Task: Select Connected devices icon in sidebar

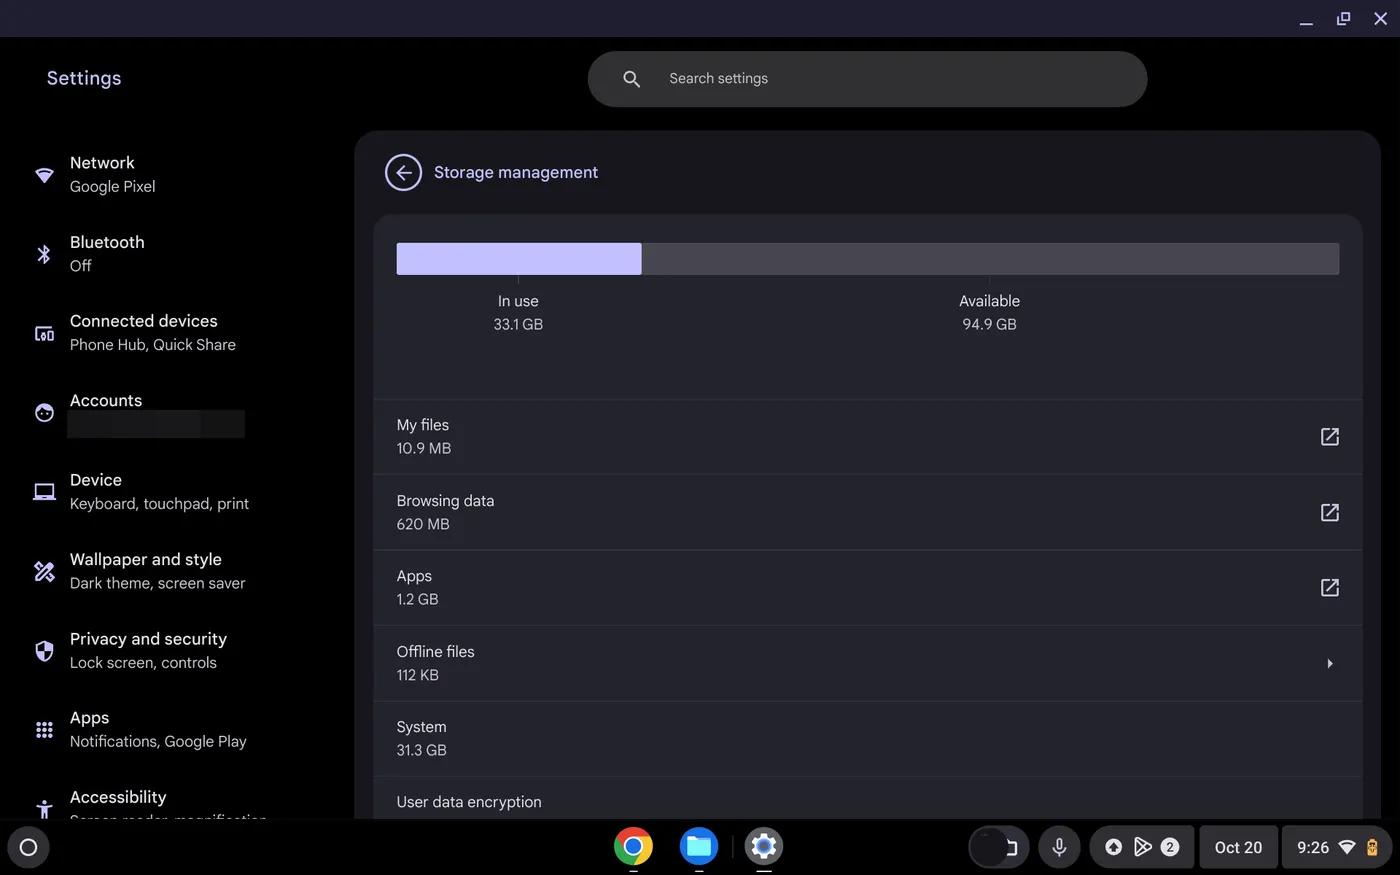Action: point(44,333)
